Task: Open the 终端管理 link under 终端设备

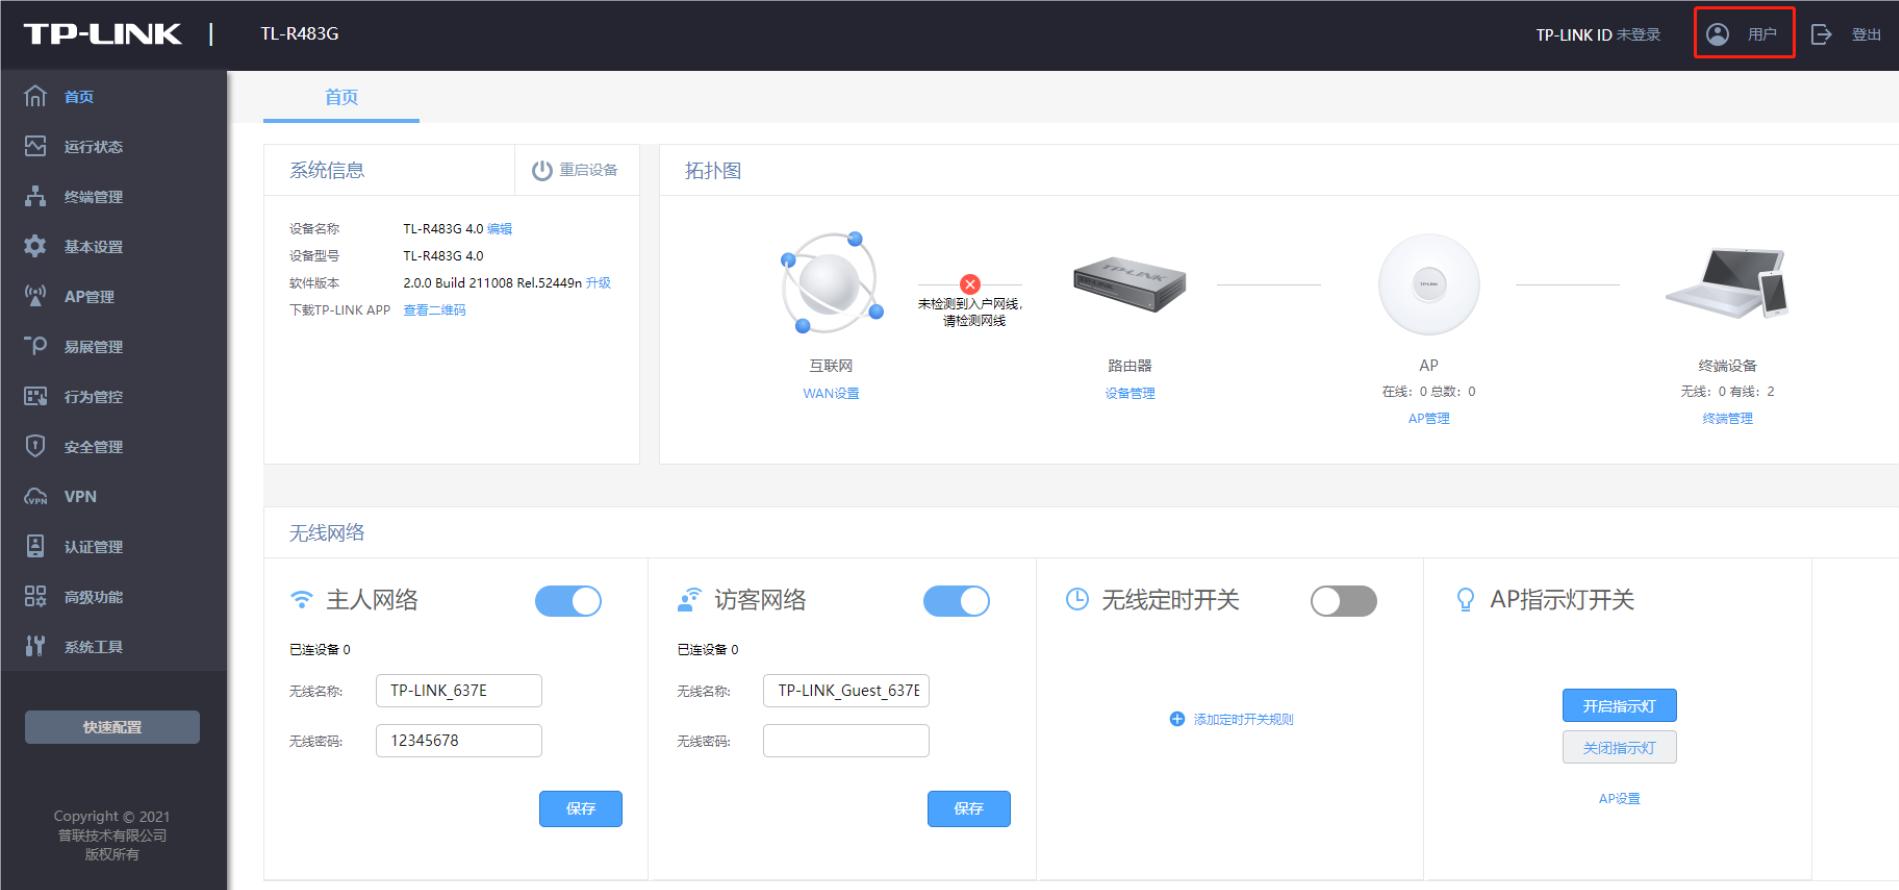Action: click(x=1728, y=419)
